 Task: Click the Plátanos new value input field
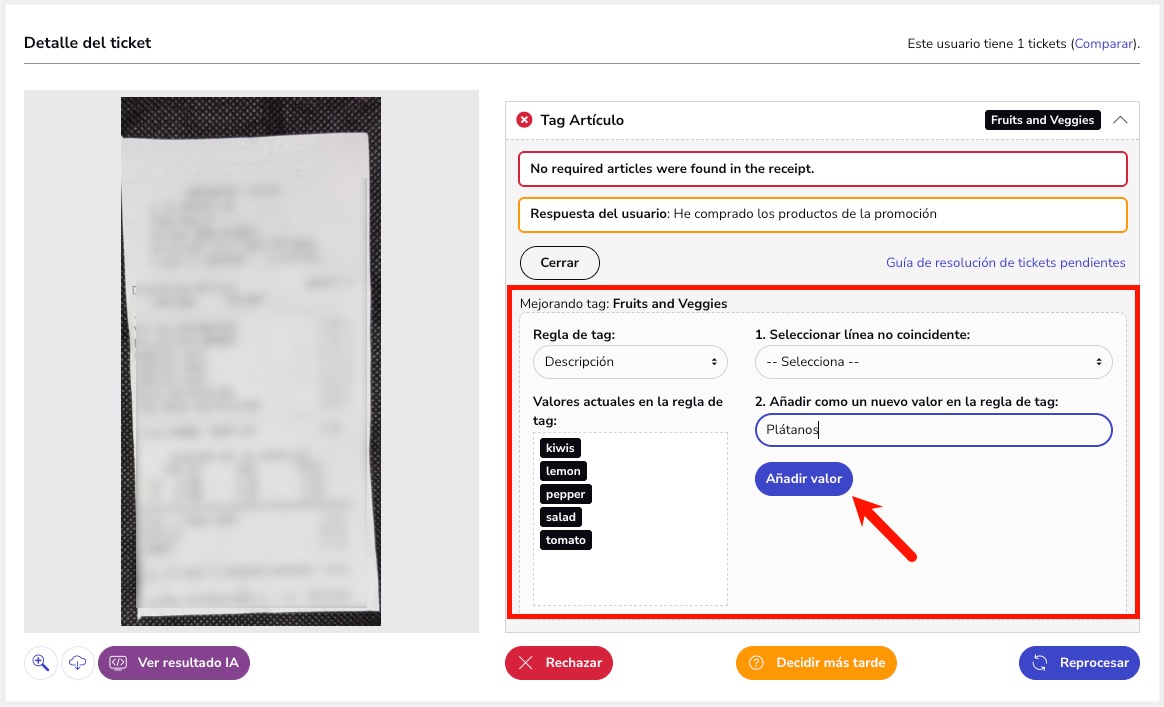pyautogui.click(x=933, y=430)
